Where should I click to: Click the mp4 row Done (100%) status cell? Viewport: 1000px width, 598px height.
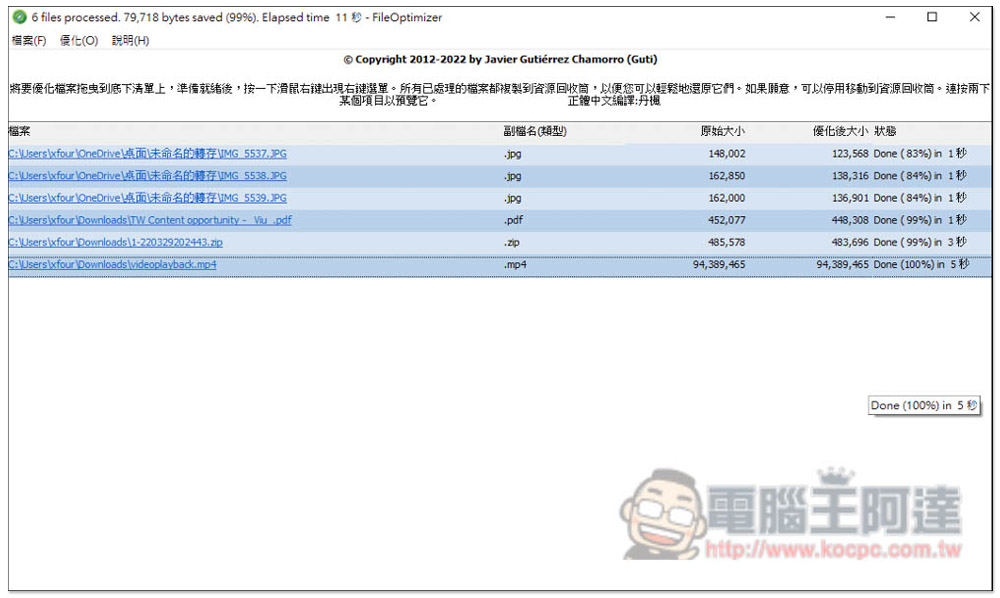click(922, 265)
